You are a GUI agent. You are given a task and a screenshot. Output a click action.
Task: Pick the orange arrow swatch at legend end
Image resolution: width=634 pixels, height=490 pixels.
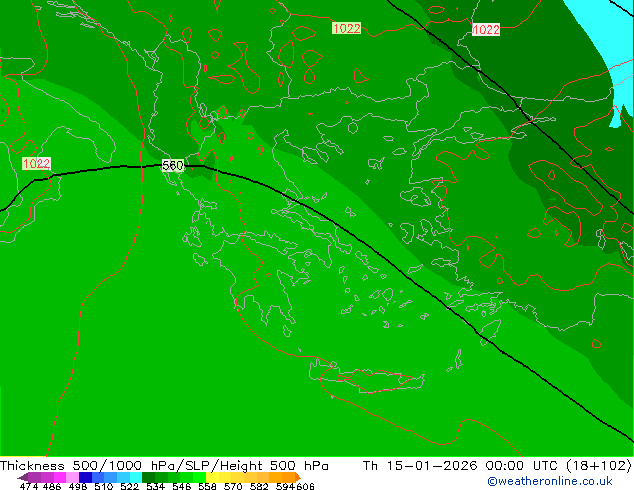[298, 477]
